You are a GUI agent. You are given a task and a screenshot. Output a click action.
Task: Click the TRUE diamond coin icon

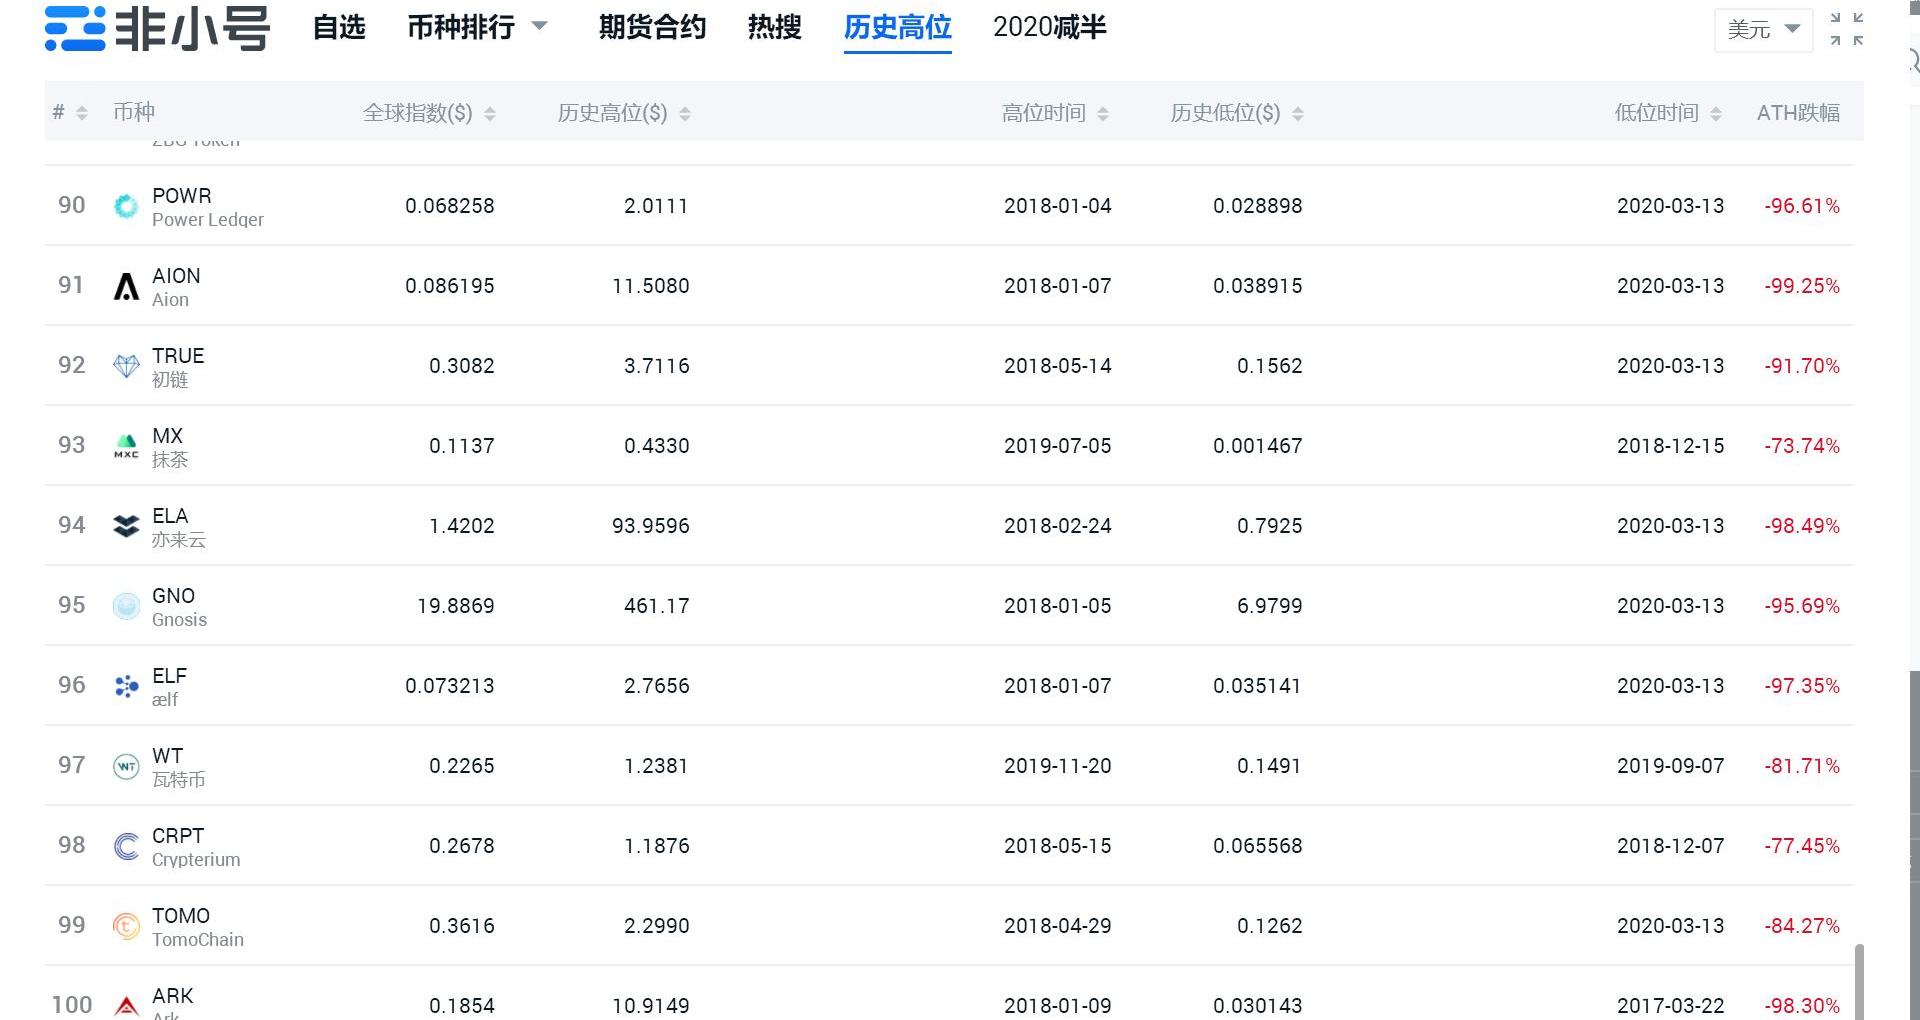[x=126, y=366]
